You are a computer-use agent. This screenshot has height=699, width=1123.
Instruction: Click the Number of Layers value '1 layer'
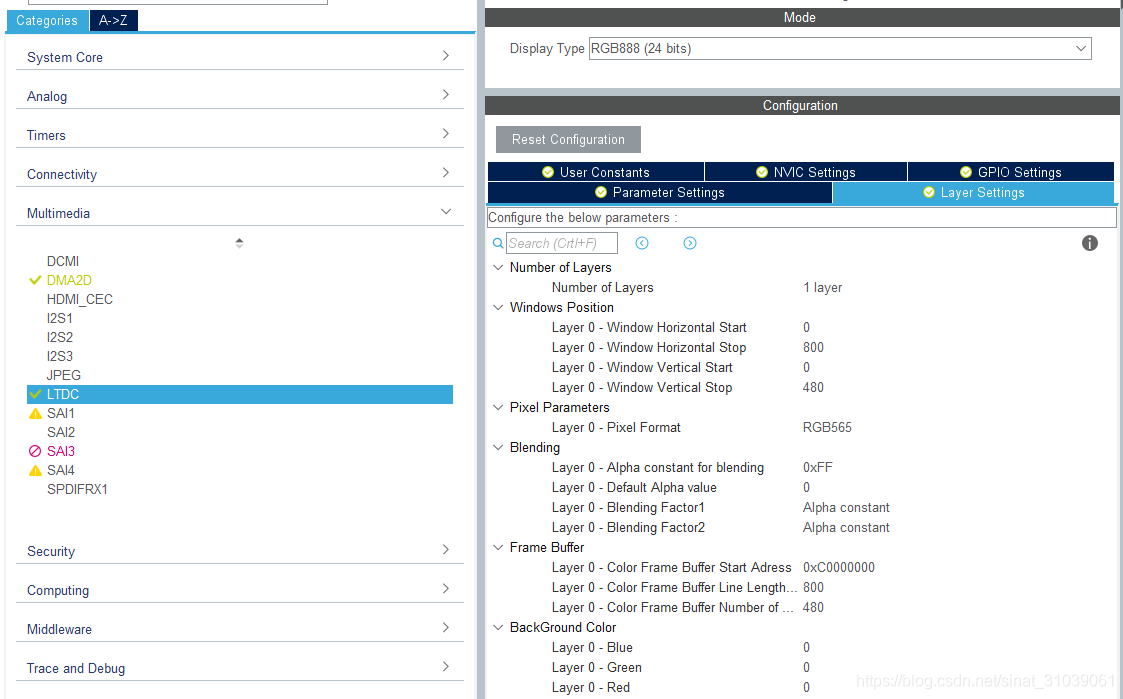click(822, 287)
